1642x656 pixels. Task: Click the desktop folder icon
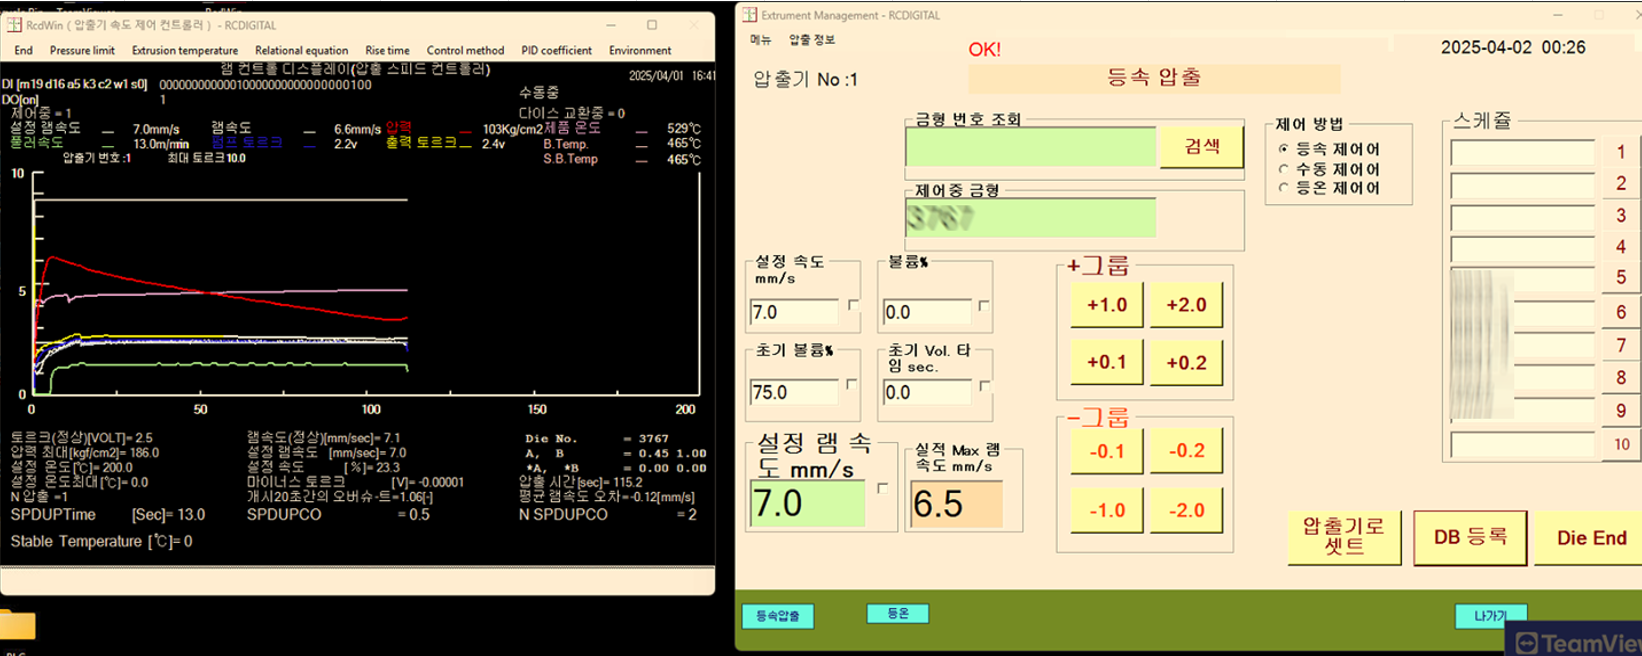tap(17, 626)
